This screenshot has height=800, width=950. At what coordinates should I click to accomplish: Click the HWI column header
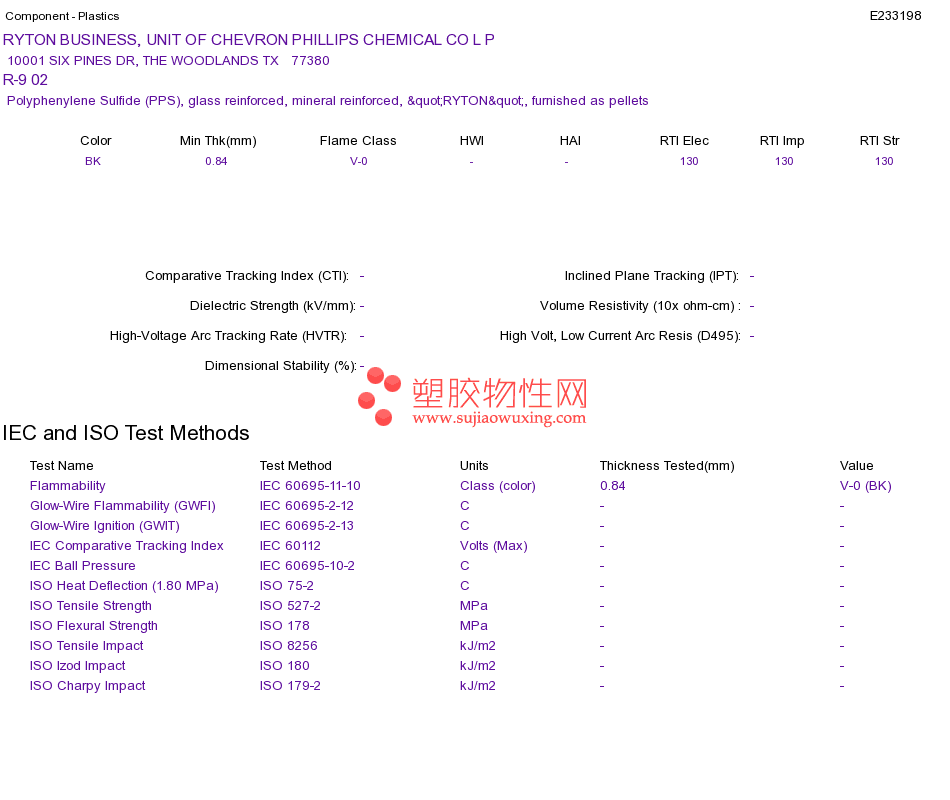471,141
